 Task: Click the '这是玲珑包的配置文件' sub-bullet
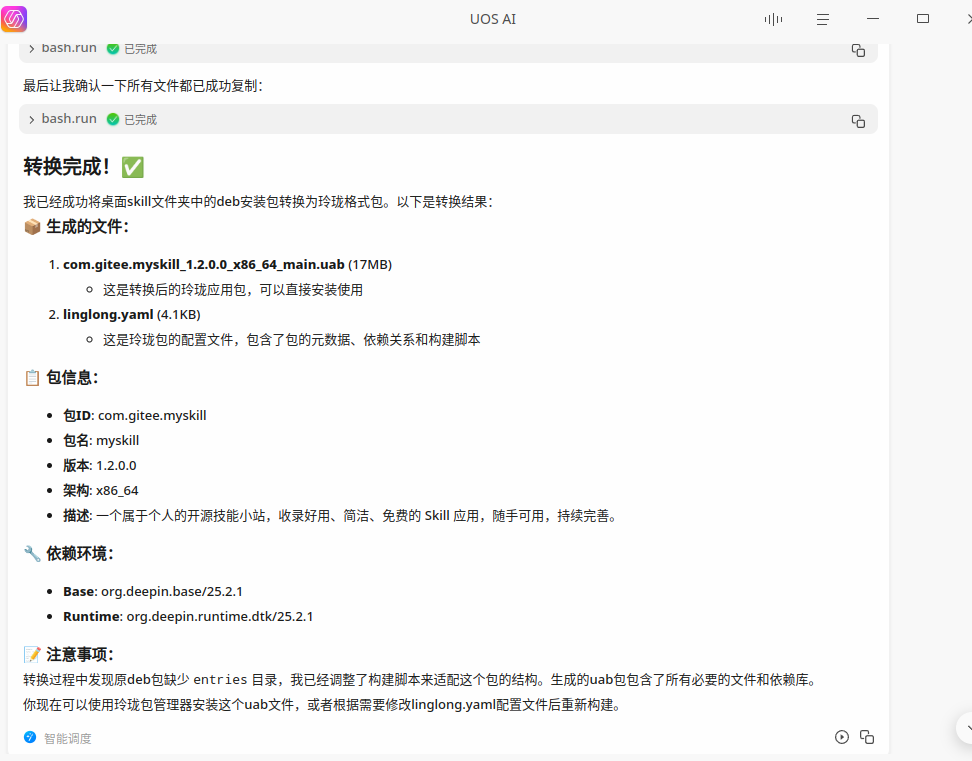(x=291, y=340)
